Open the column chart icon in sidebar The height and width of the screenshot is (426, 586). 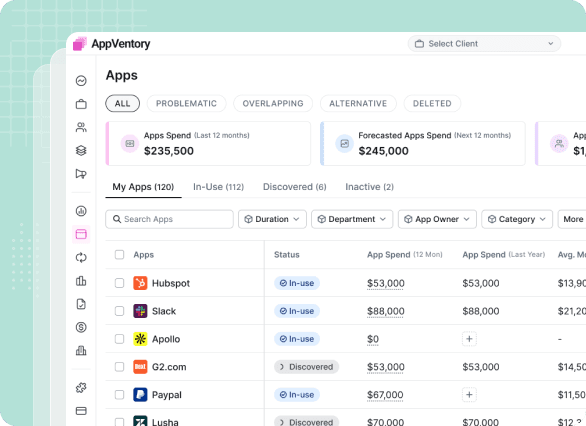pos(81,281)
